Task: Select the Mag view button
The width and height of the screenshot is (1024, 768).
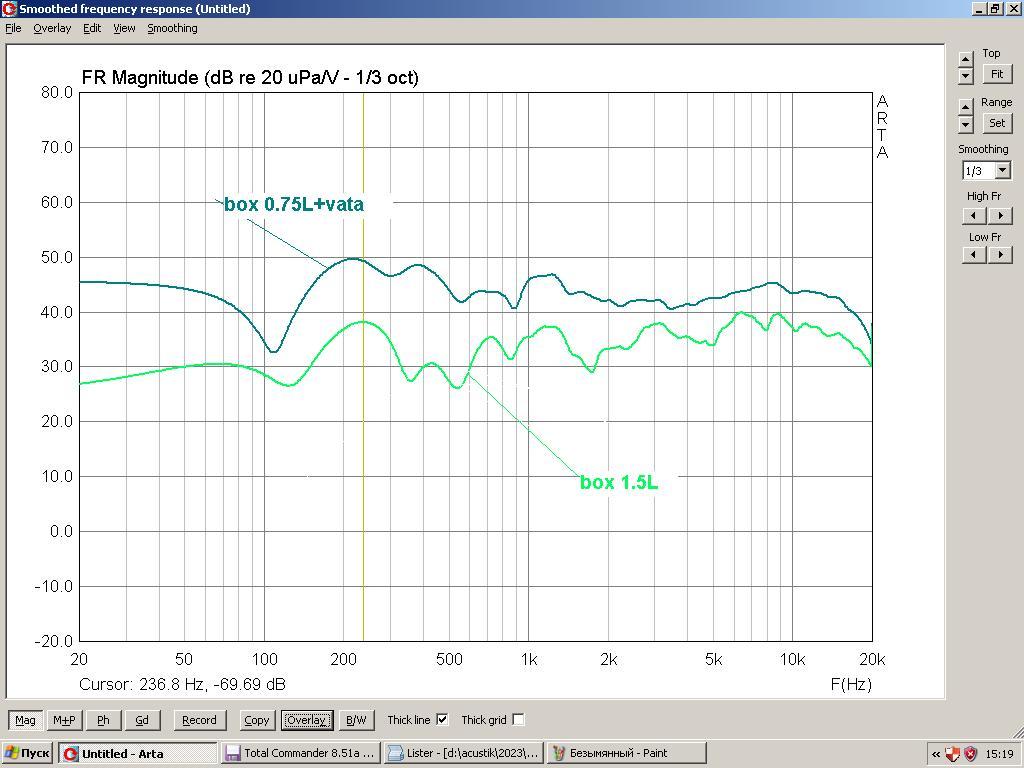Action: pyautogui.click(x=25, y=720)
